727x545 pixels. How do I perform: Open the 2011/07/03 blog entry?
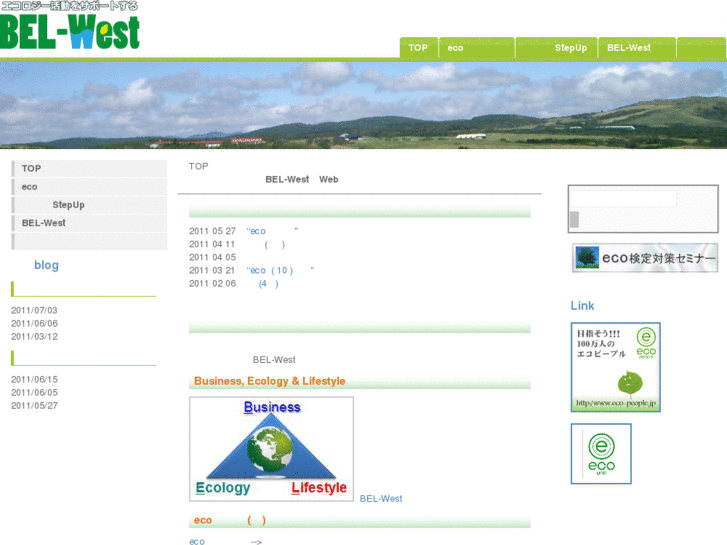pyautogui.click(x=34, y=310)
